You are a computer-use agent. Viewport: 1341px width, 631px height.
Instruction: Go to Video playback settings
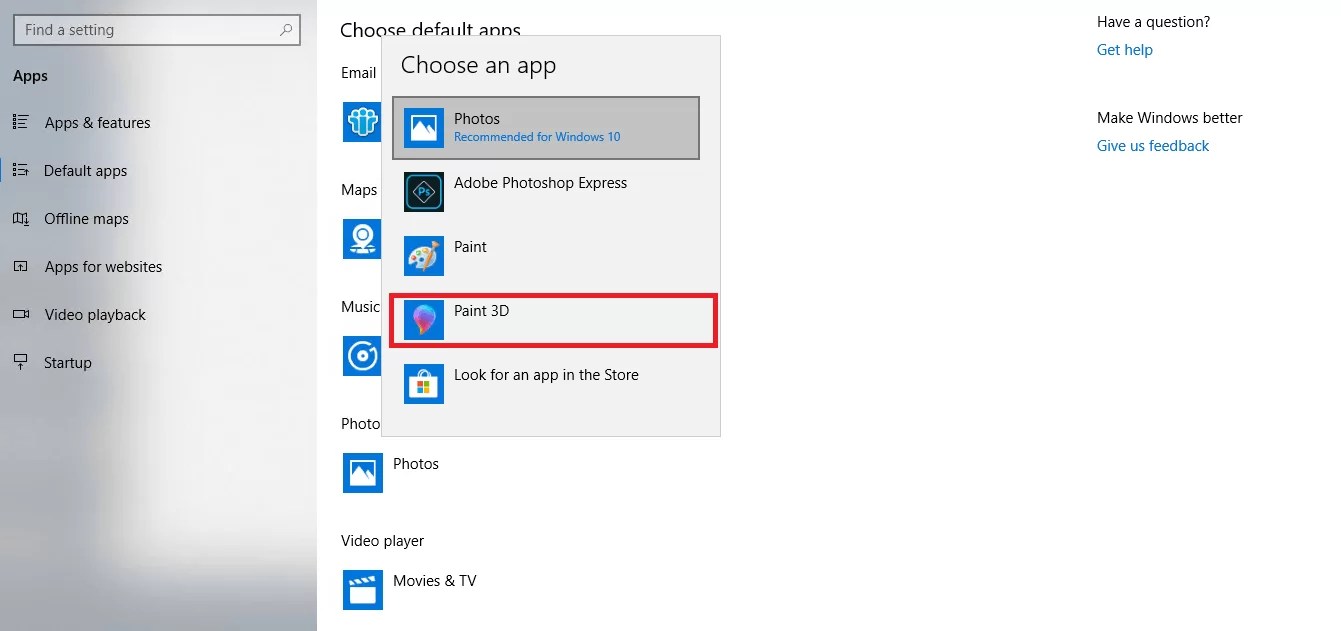click(x=92, y=314)
